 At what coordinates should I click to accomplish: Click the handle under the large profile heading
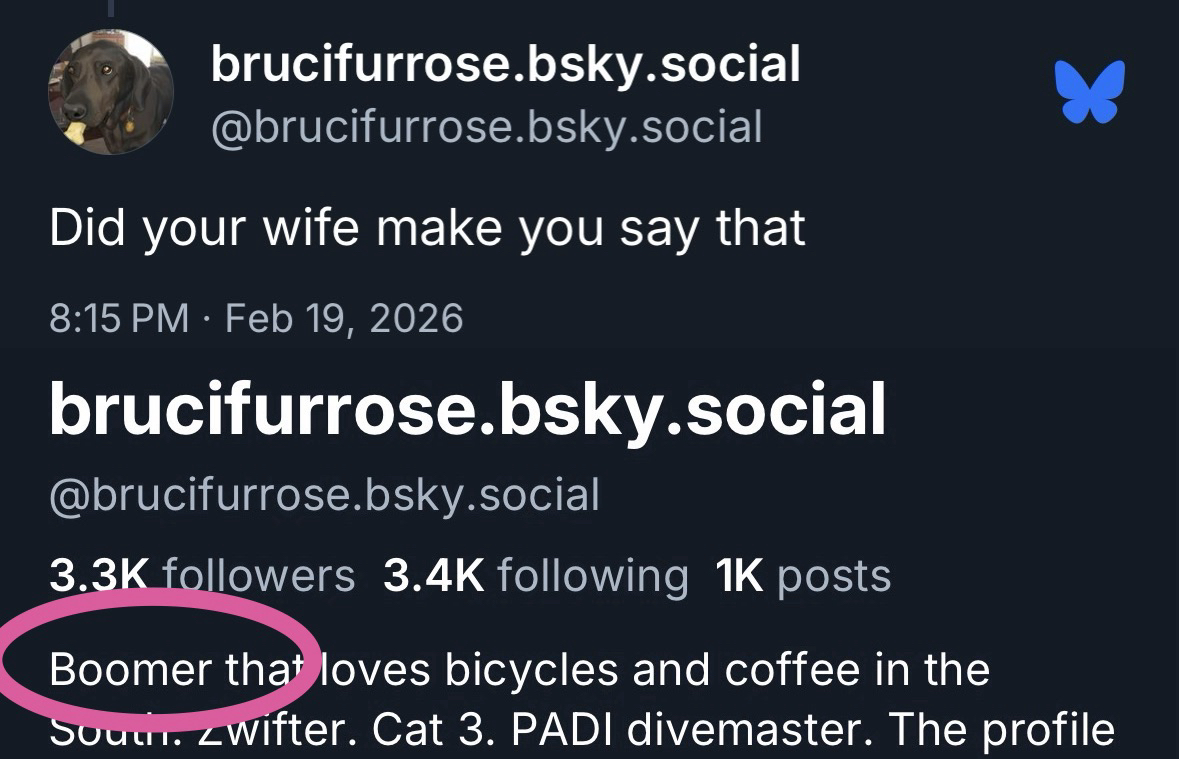[x=324, y=495]
